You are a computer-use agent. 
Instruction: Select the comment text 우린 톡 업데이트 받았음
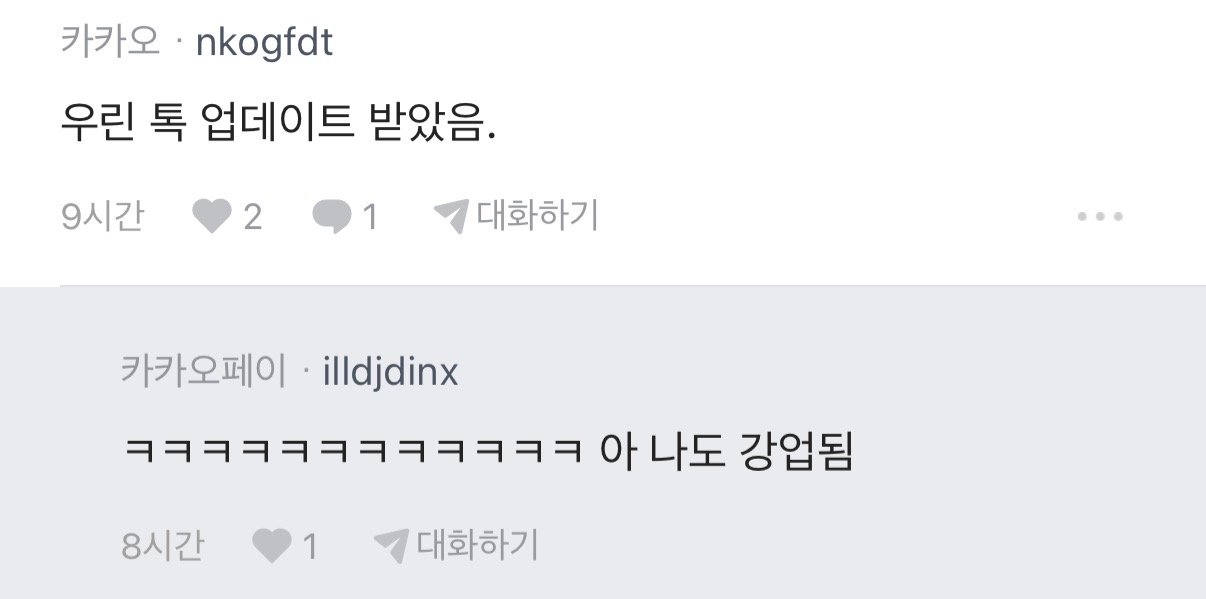point(279,124)
